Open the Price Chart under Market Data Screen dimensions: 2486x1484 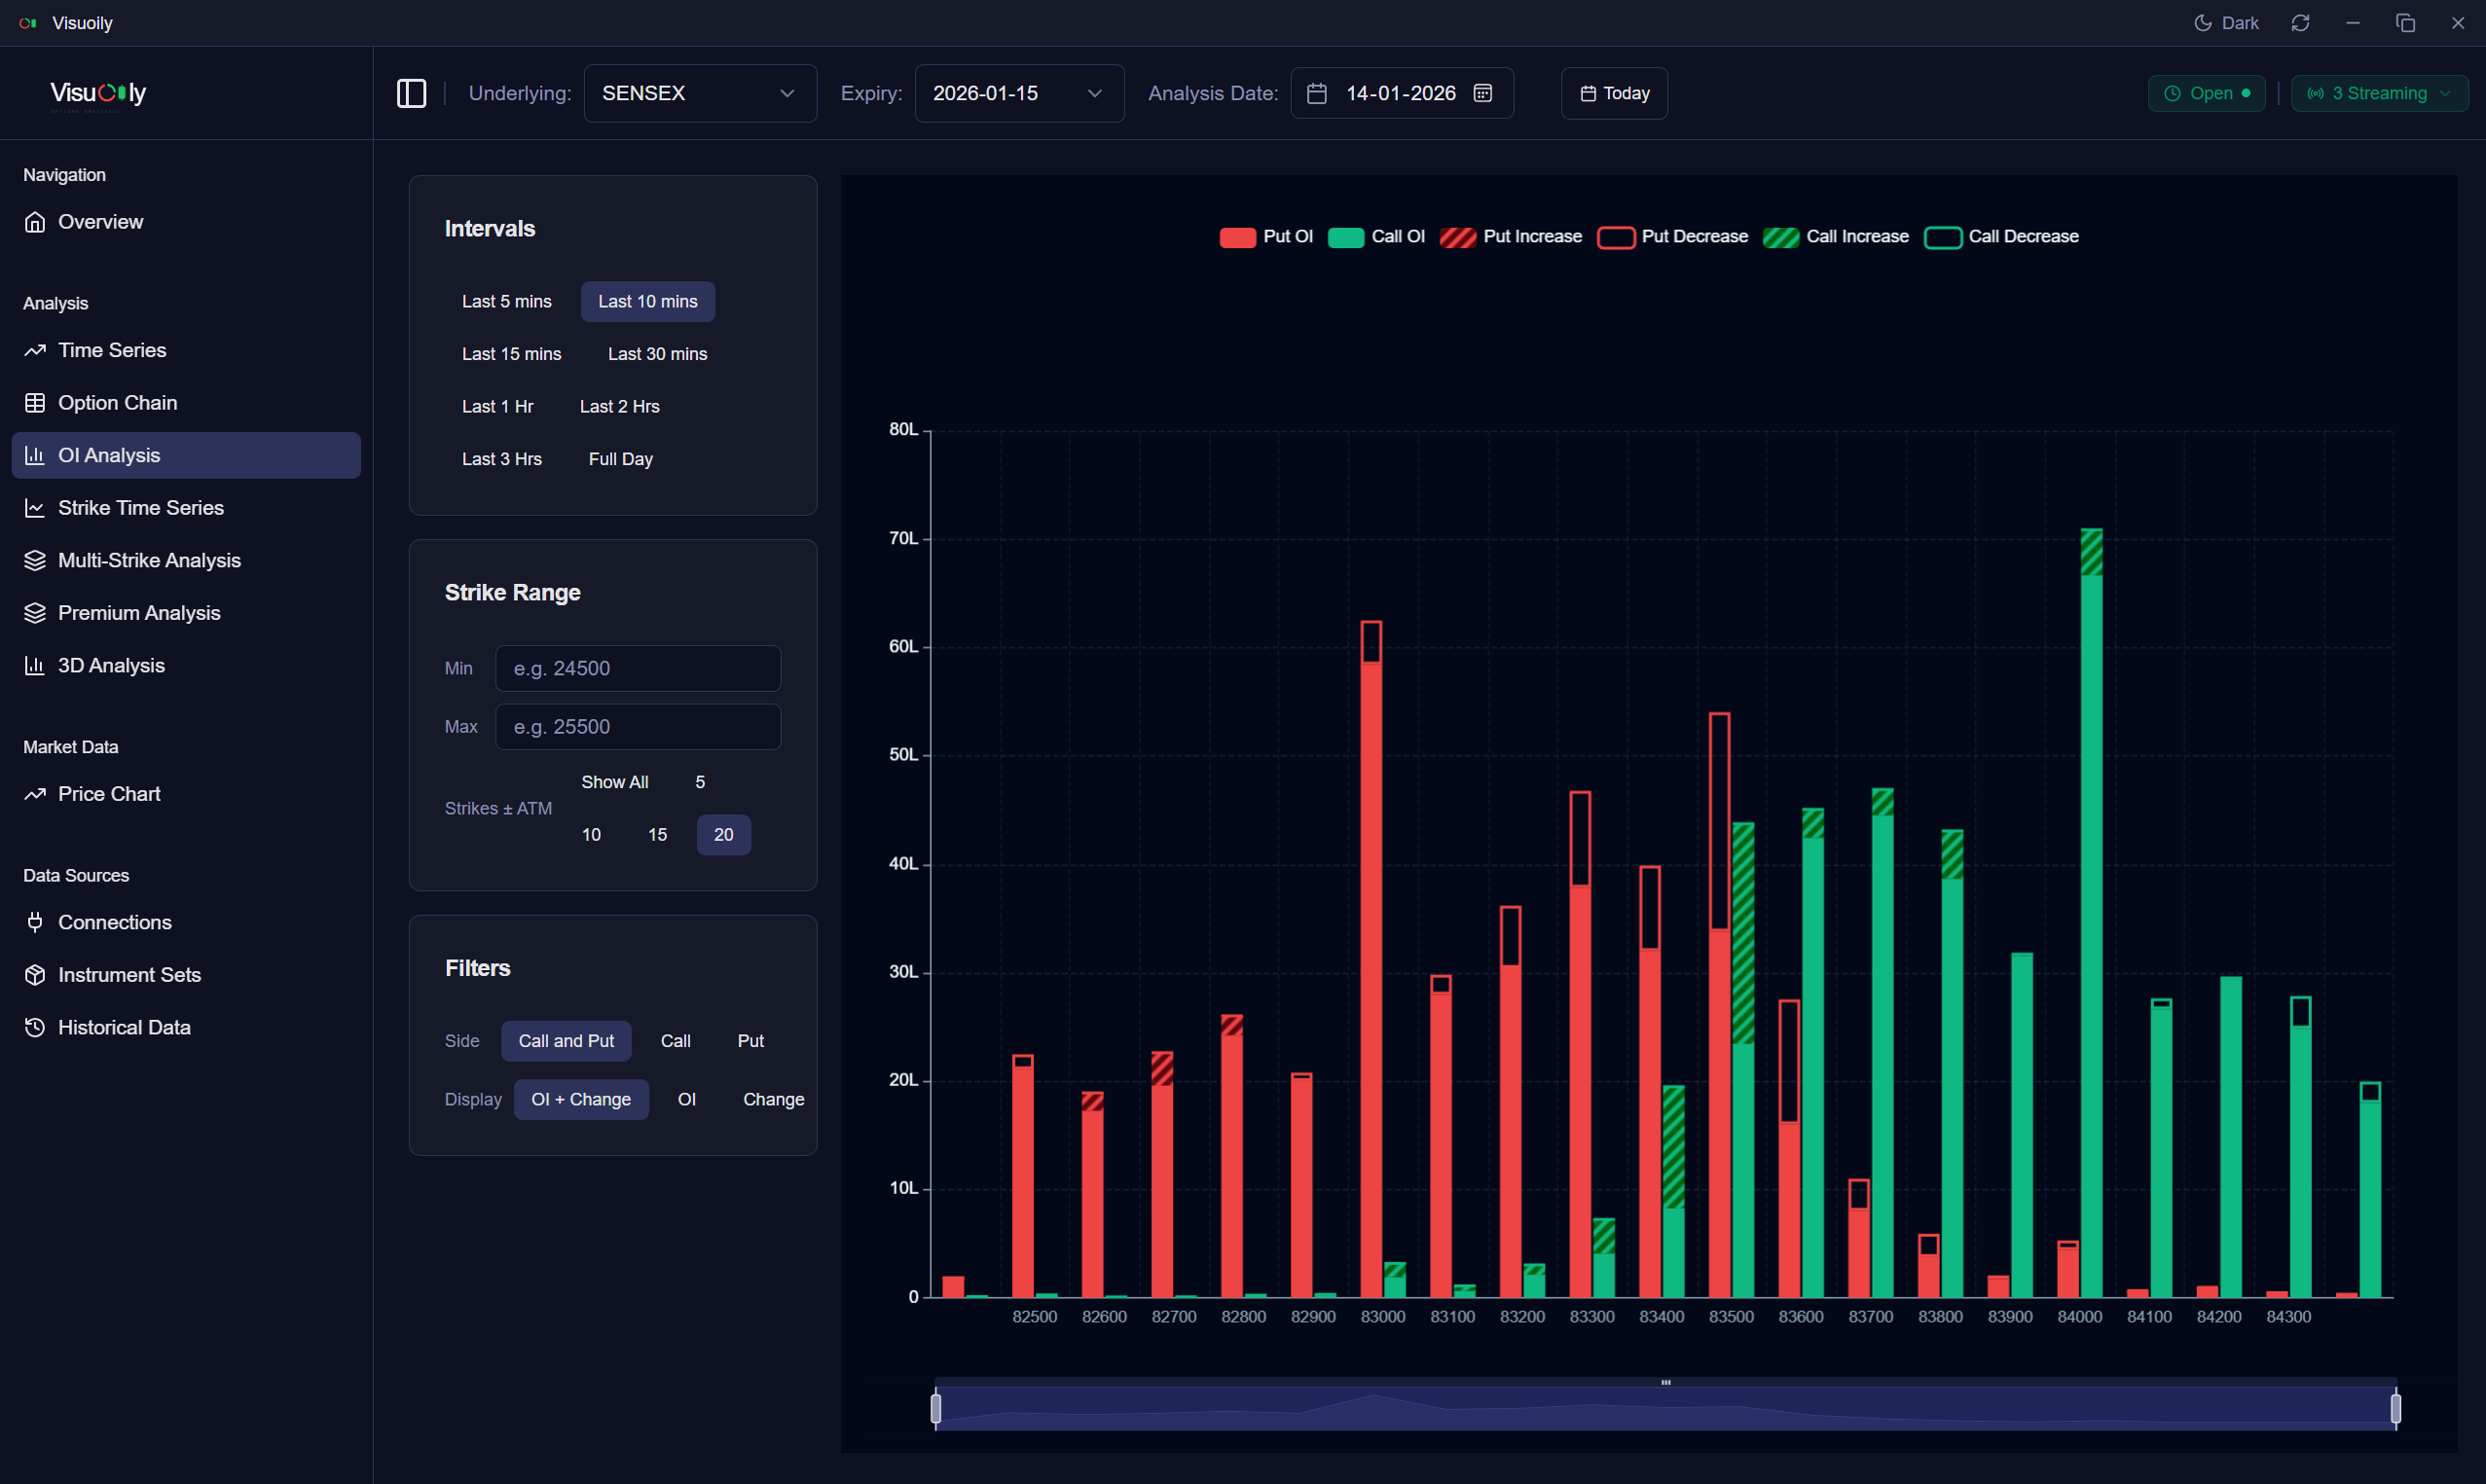[109, 793]
